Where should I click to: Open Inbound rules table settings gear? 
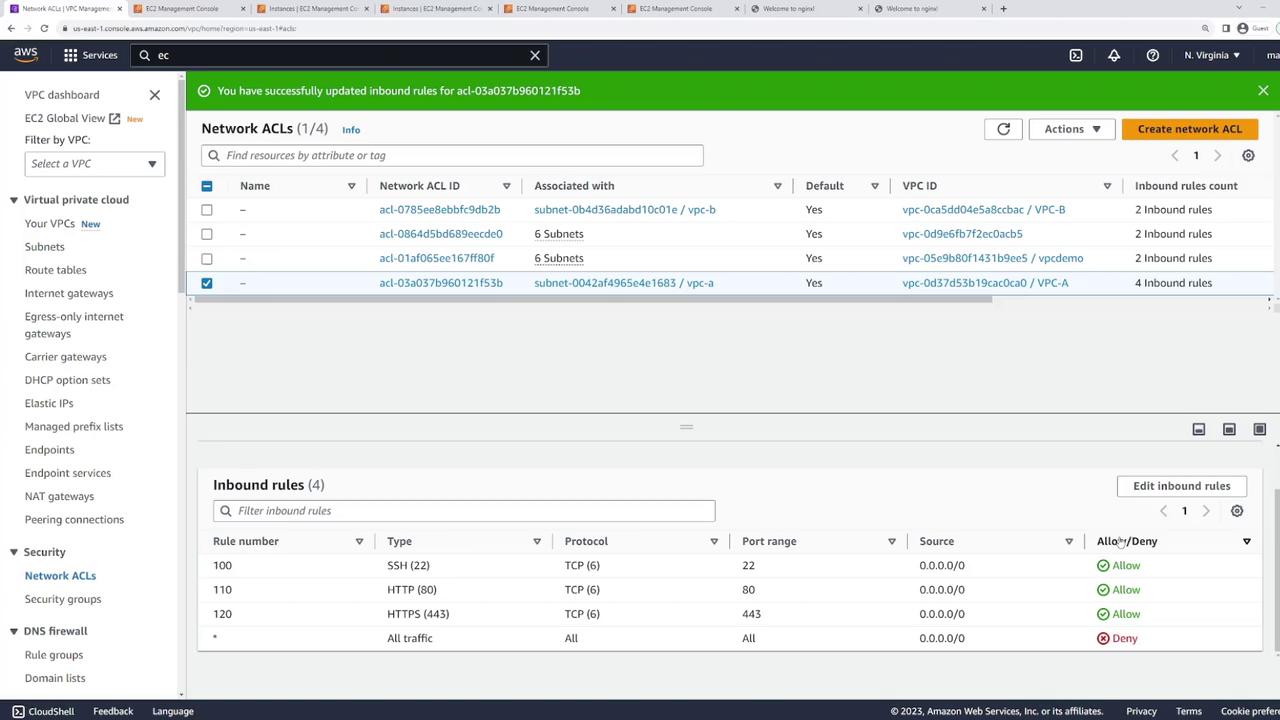pos(1237,511)
